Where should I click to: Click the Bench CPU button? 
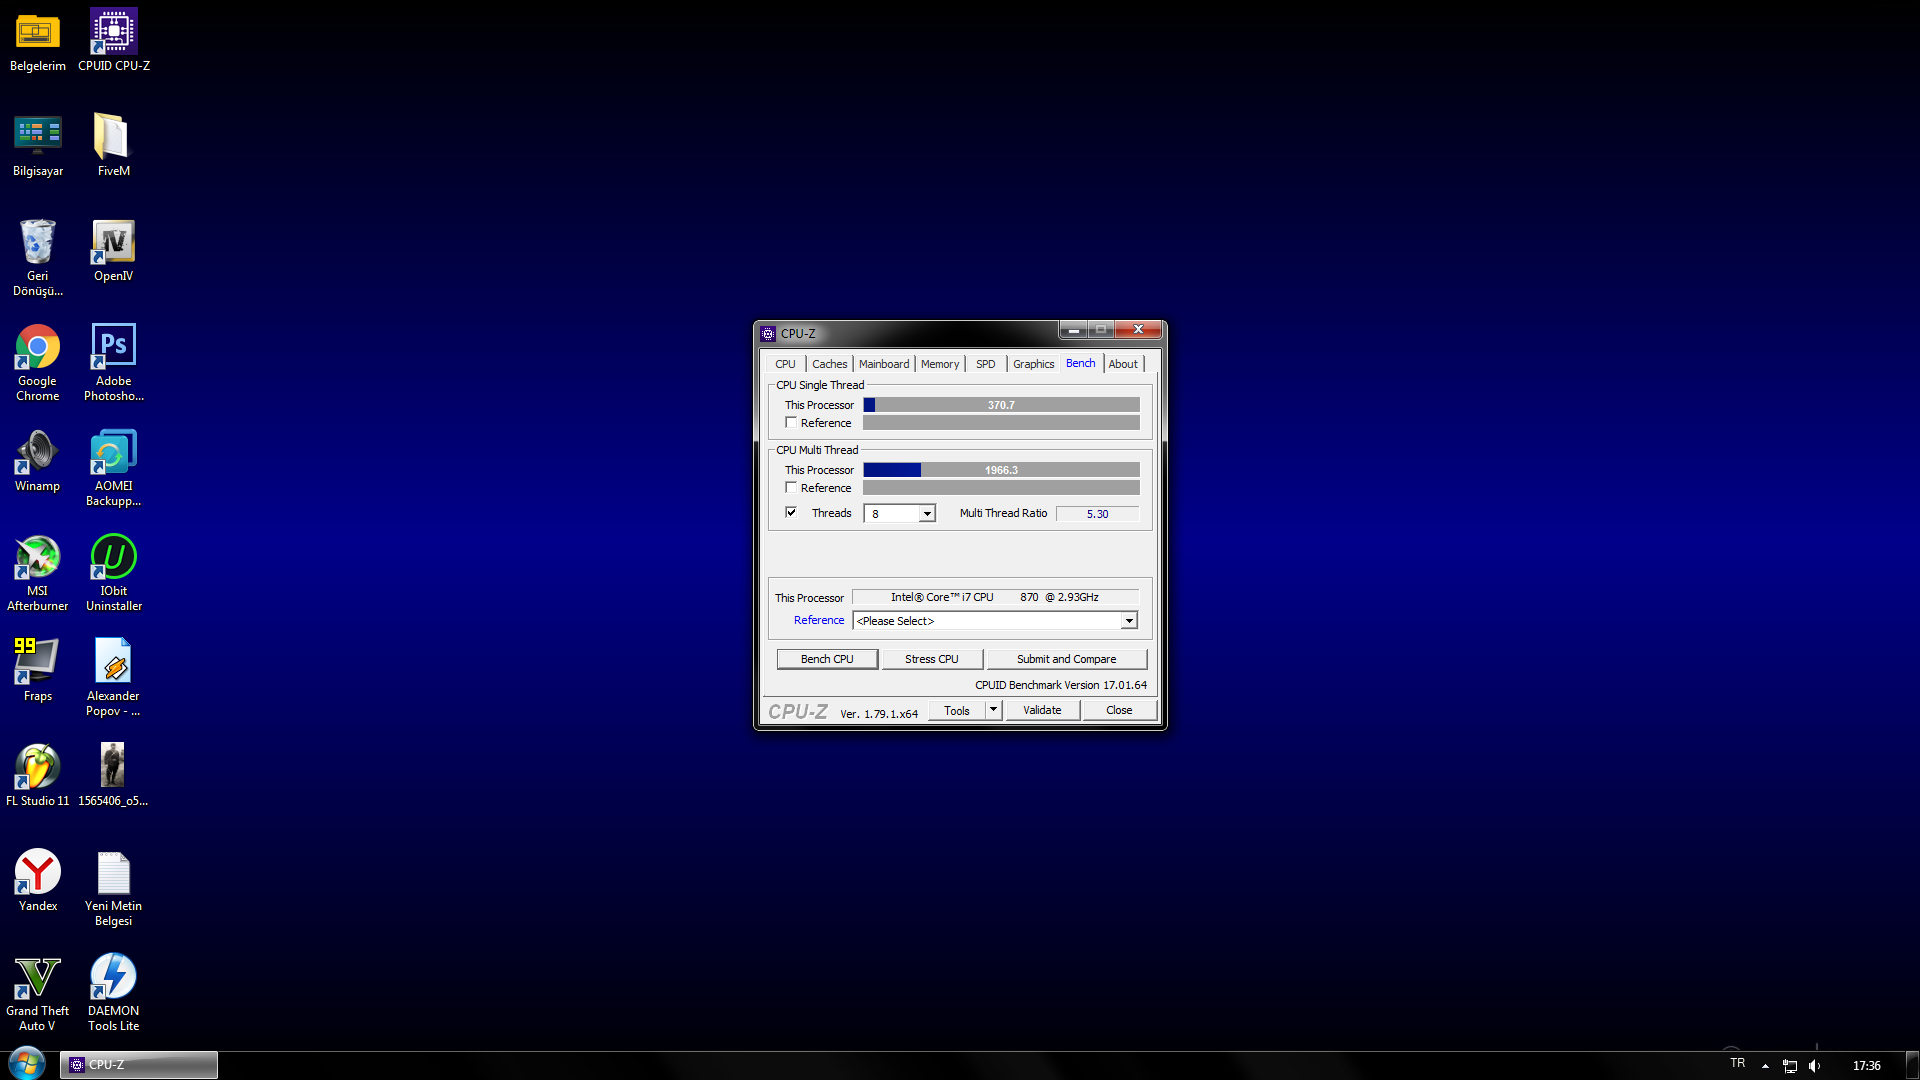827,659
